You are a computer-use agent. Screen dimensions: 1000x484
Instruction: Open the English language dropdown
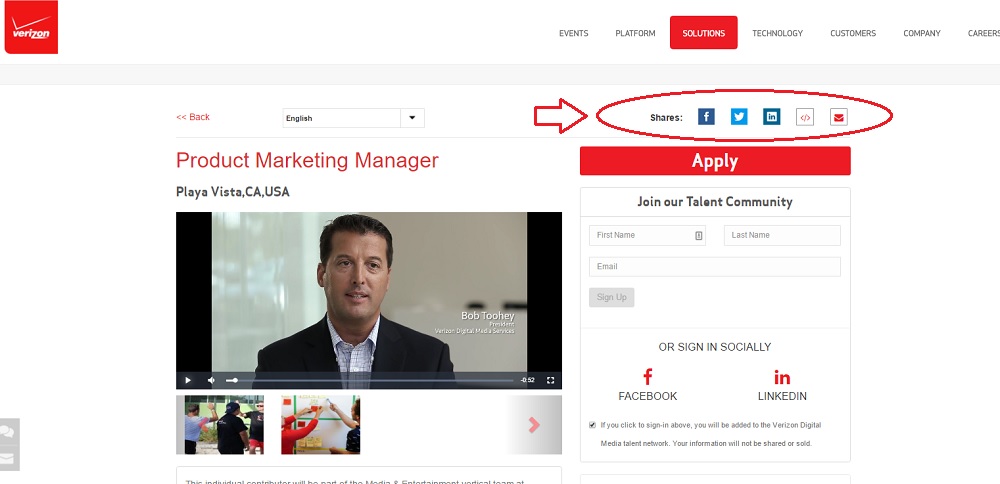[x=353, y=118]
